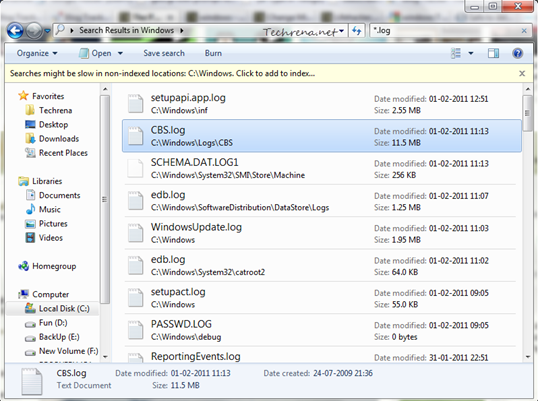The image size is (538, 401).
Task: Dismiss the yellow info bar
Action: [522, 73]
